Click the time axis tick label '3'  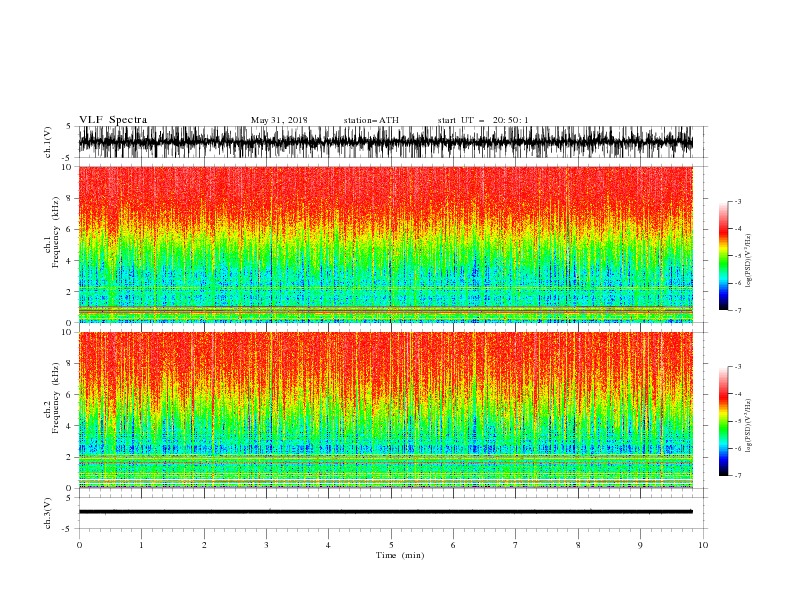pyautogui.click(x=266, y=545)
